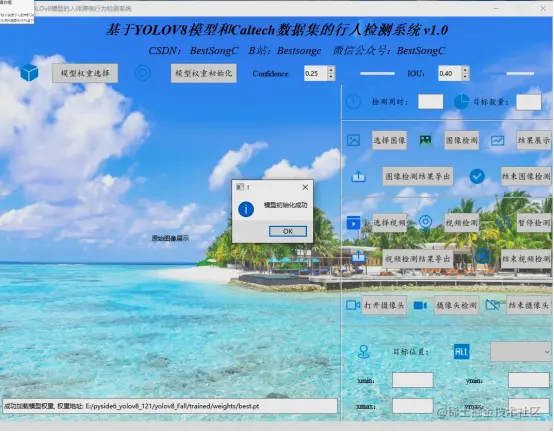This screenshot has height=432, width=554.
Task: Click 结束摄像头 button
Action: tap(529, 305)
